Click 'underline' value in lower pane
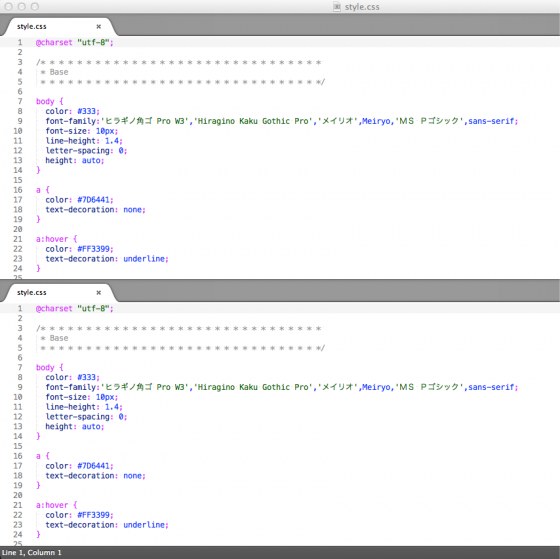 [144, 525]
